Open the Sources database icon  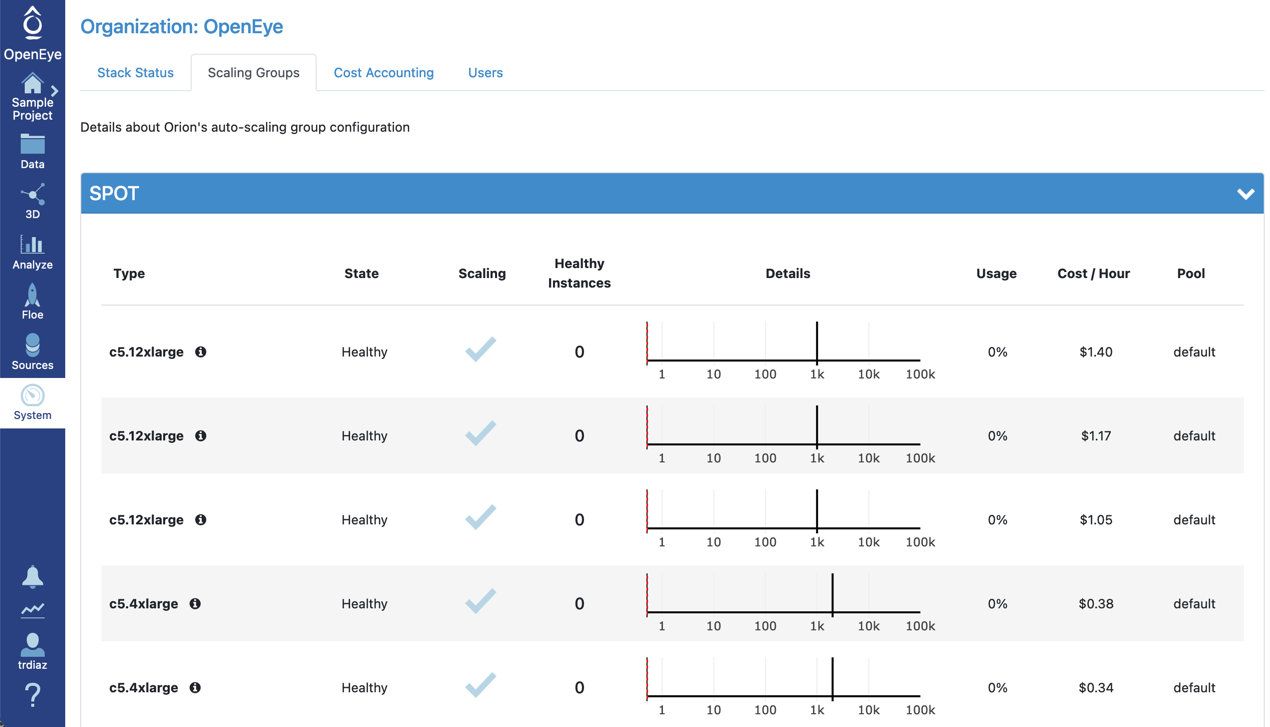click(32, 345)
